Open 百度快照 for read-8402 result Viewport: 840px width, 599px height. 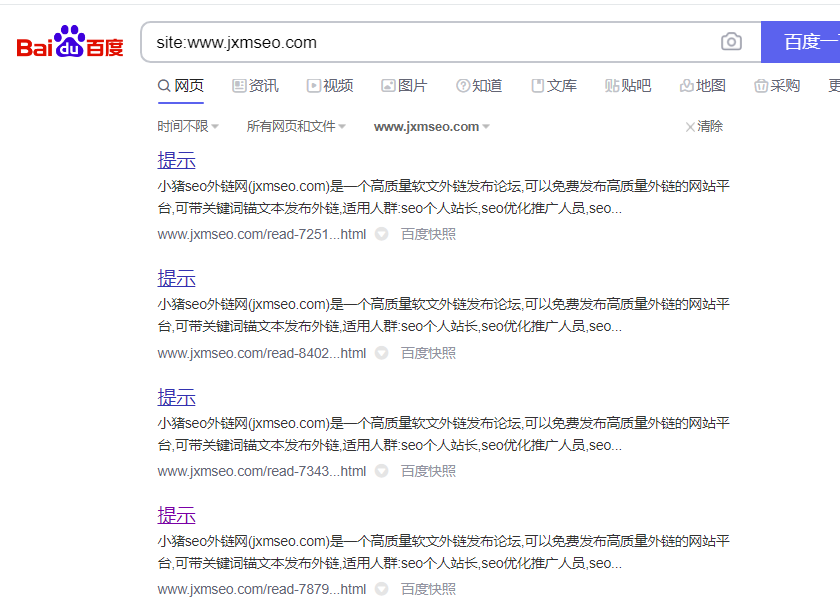tap(429, 353)
